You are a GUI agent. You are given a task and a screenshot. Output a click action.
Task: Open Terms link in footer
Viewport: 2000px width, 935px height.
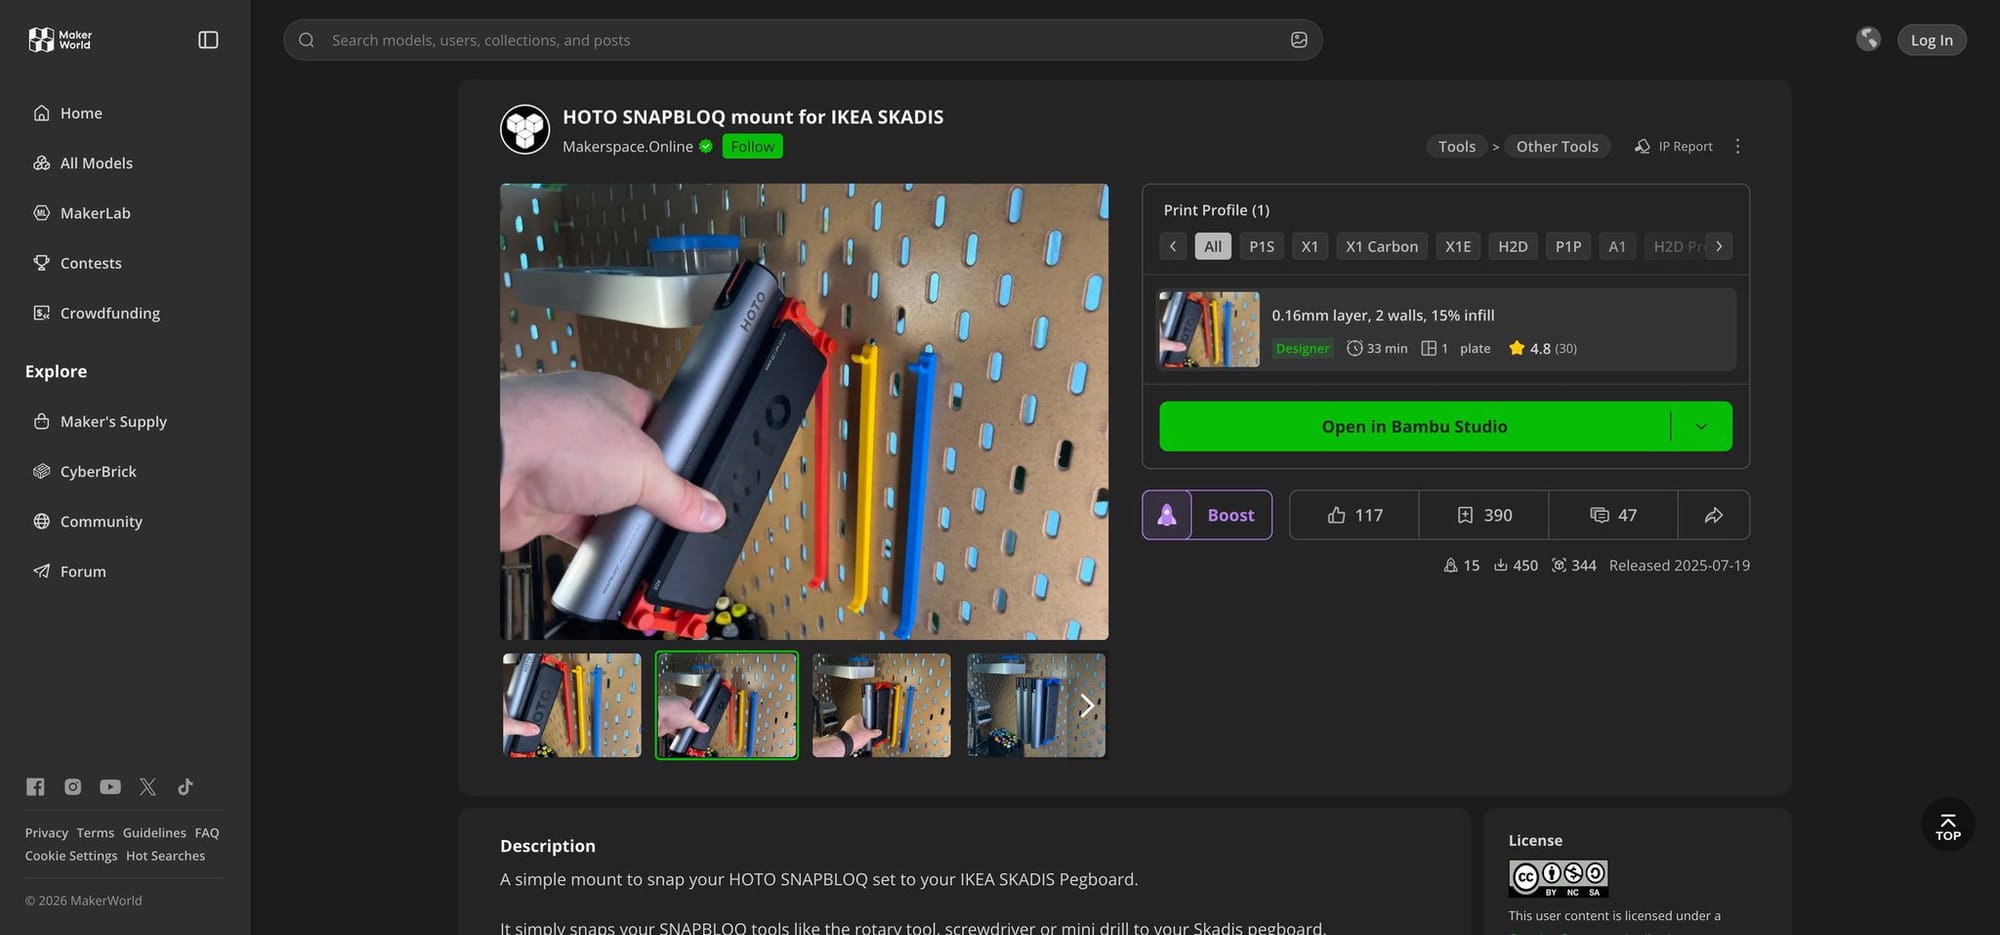click(95, 833)
